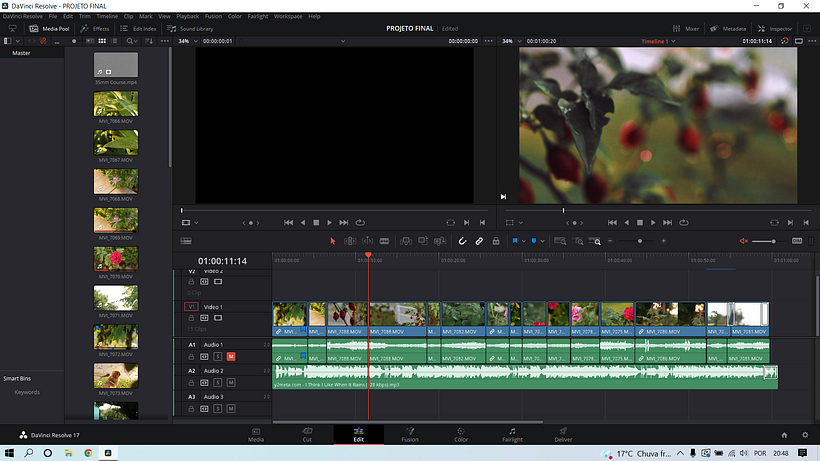Toggle loop in timeline viewer
820x461 pixels.
[x=684, y=223]
